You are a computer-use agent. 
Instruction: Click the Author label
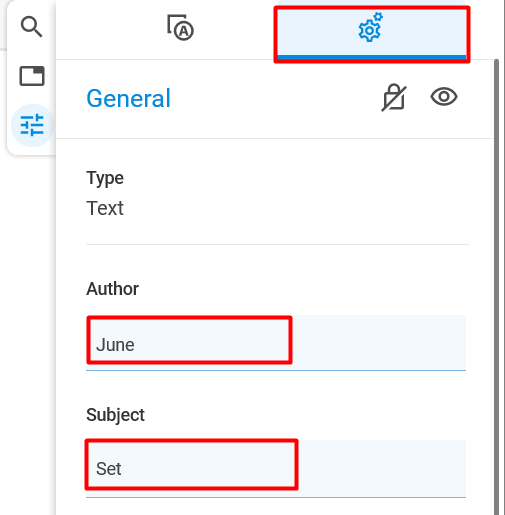point(113,289)
